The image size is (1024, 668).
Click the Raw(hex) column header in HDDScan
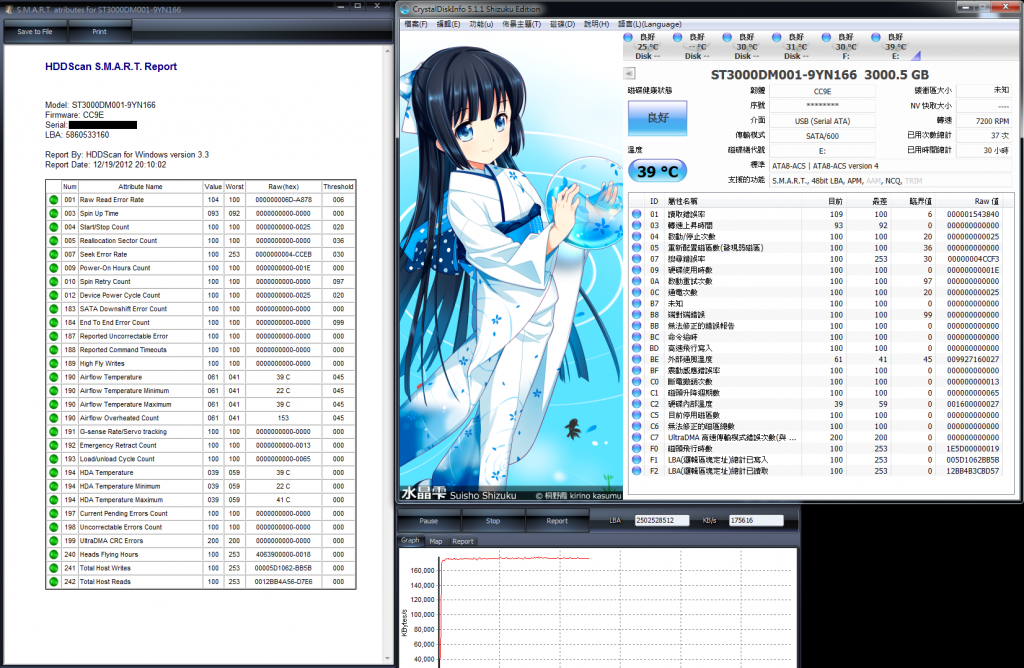coord(283,187)
